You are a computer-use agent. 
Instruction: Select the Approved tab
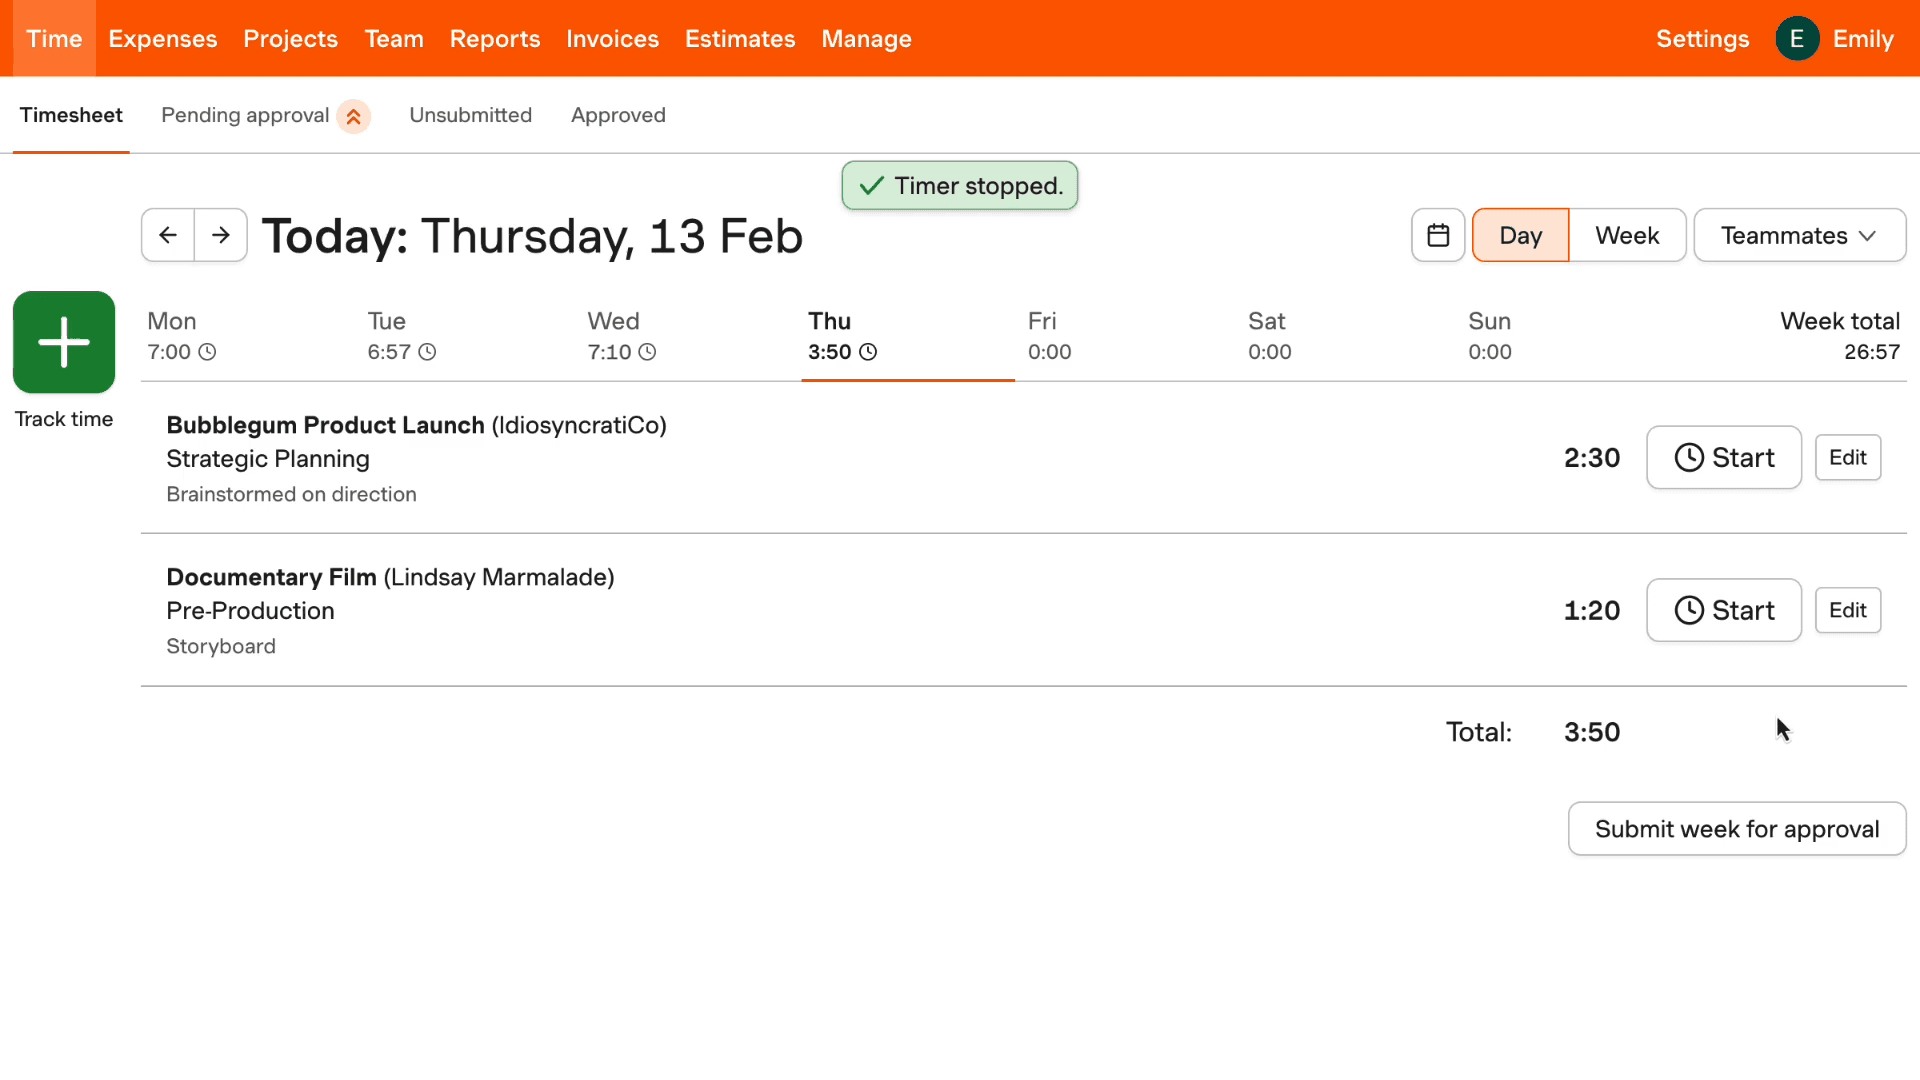(x=618, y=115)
